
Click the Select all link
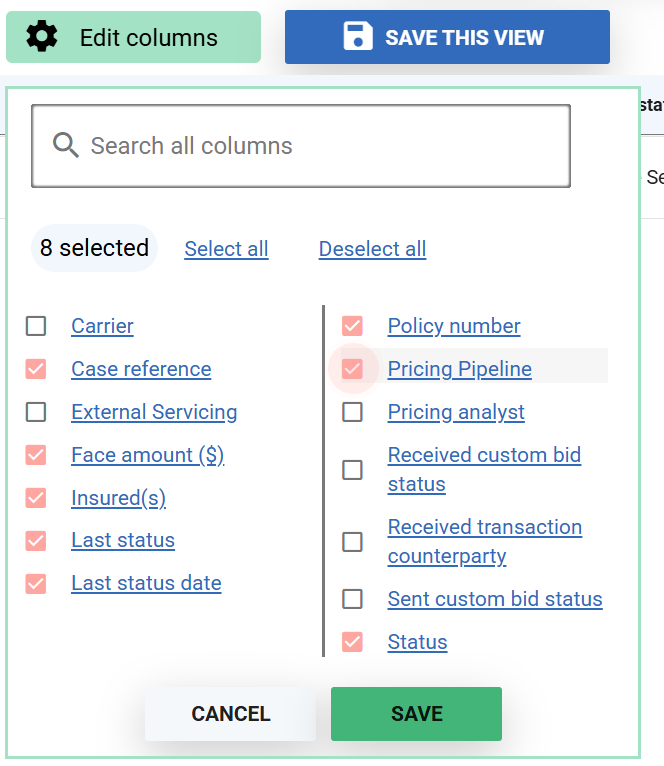coord(226,249)
